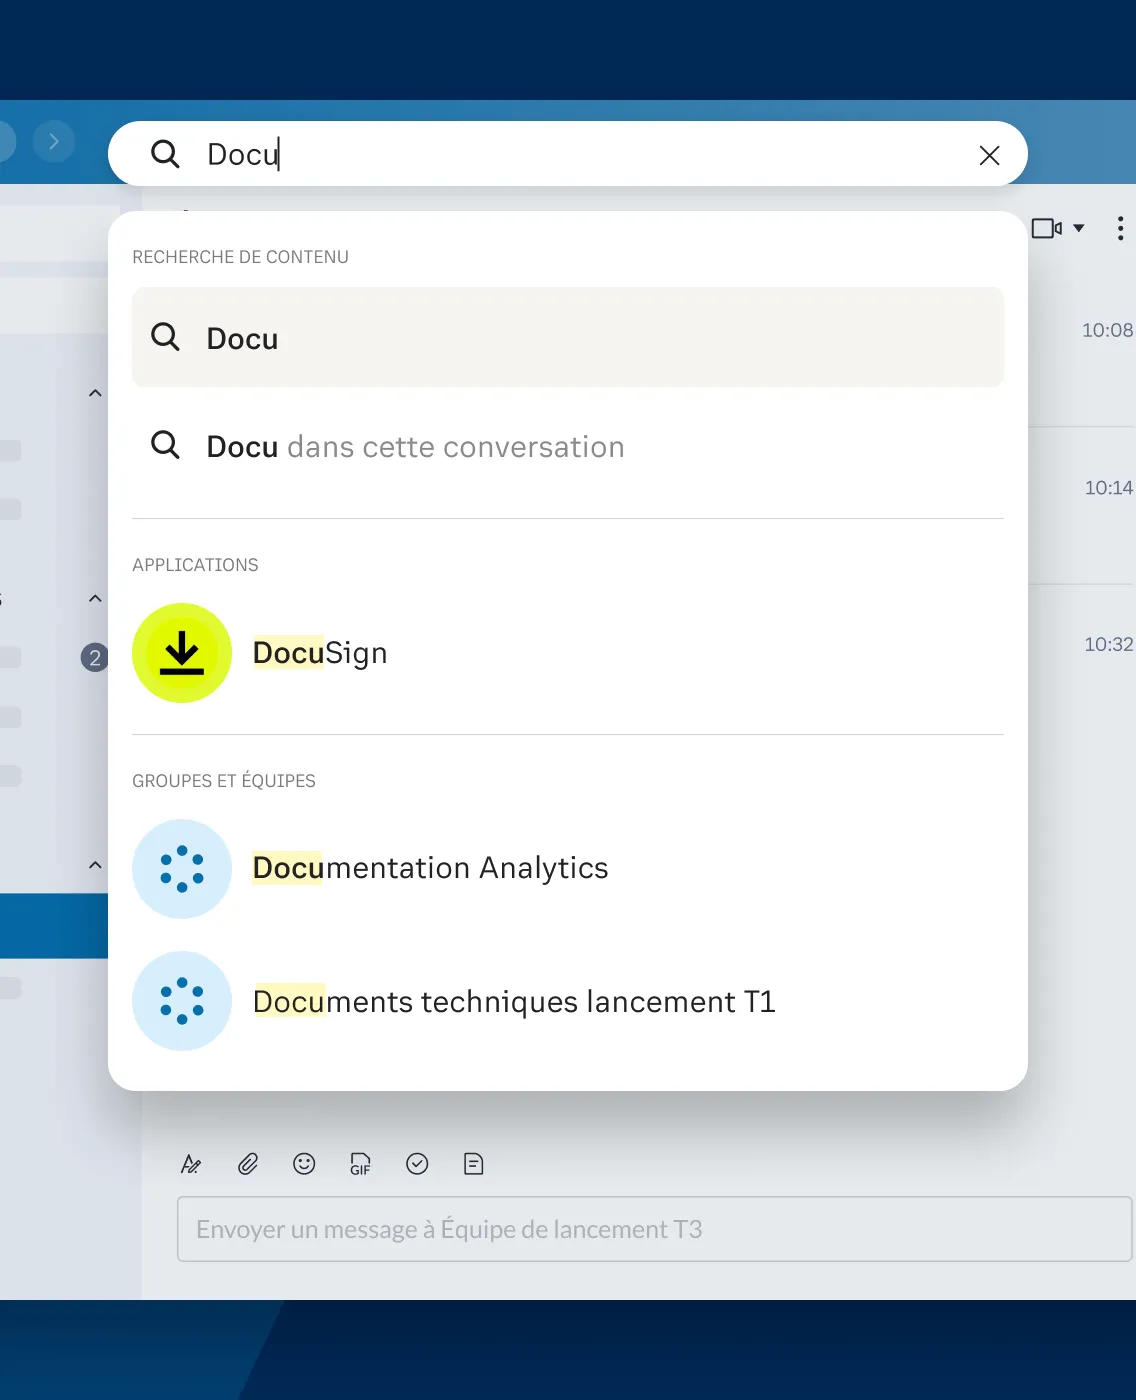Click the magnifier icon in the search bar
The height and width of the screenshot is (1400, 1136).
165,154
